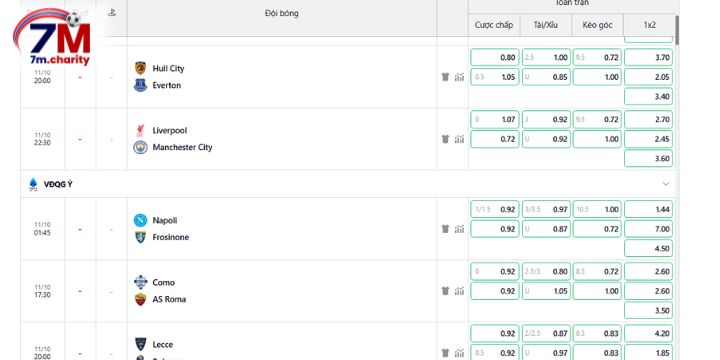
Task: Click the Everton team crest icon
Action: tap(140, 85)
